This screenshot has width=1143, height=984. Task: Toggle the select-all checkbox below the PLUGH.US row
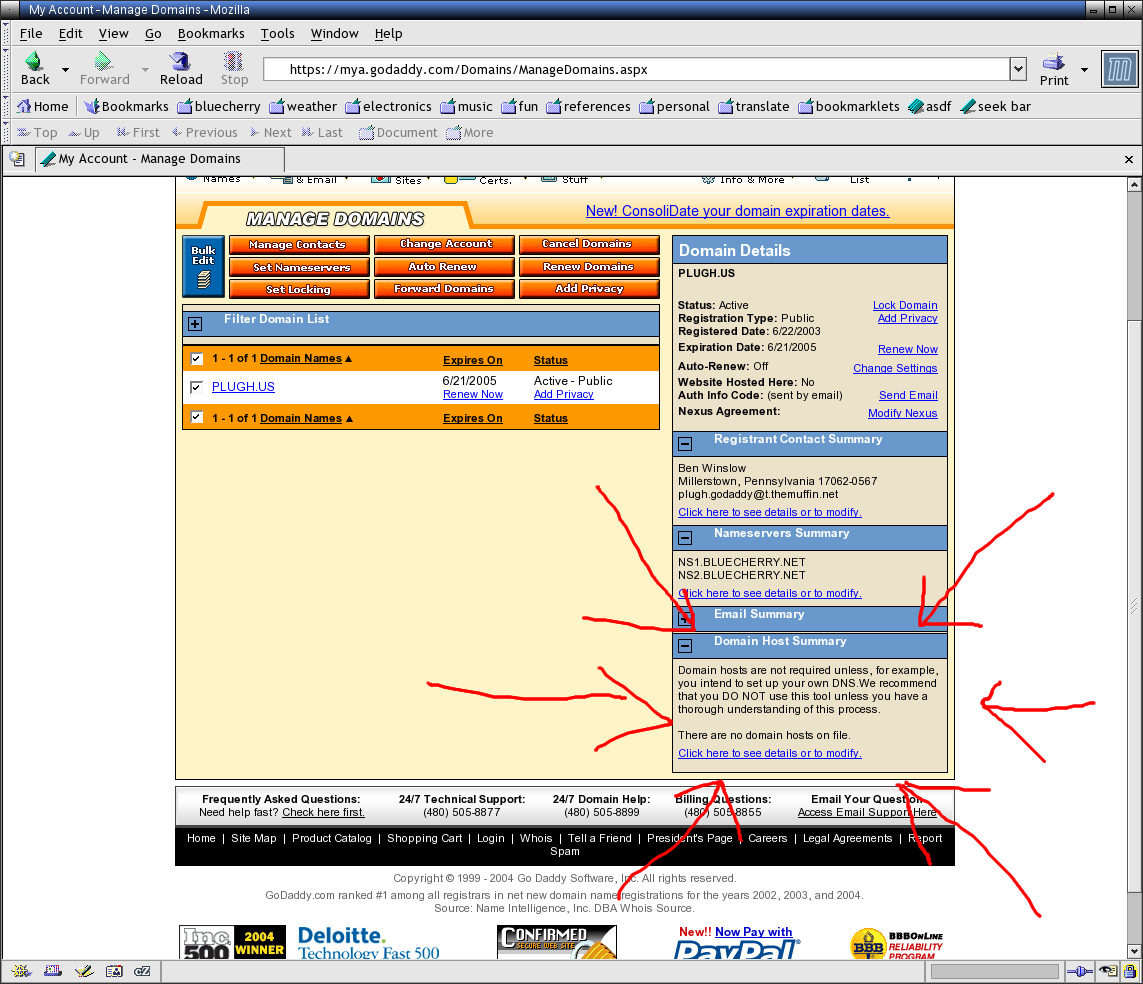(x=196, y=417)
